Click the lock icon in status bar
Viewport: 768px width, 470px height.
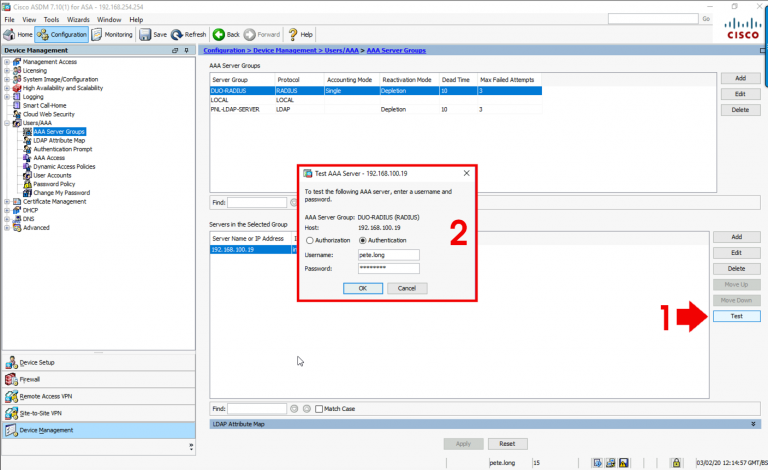676,462
